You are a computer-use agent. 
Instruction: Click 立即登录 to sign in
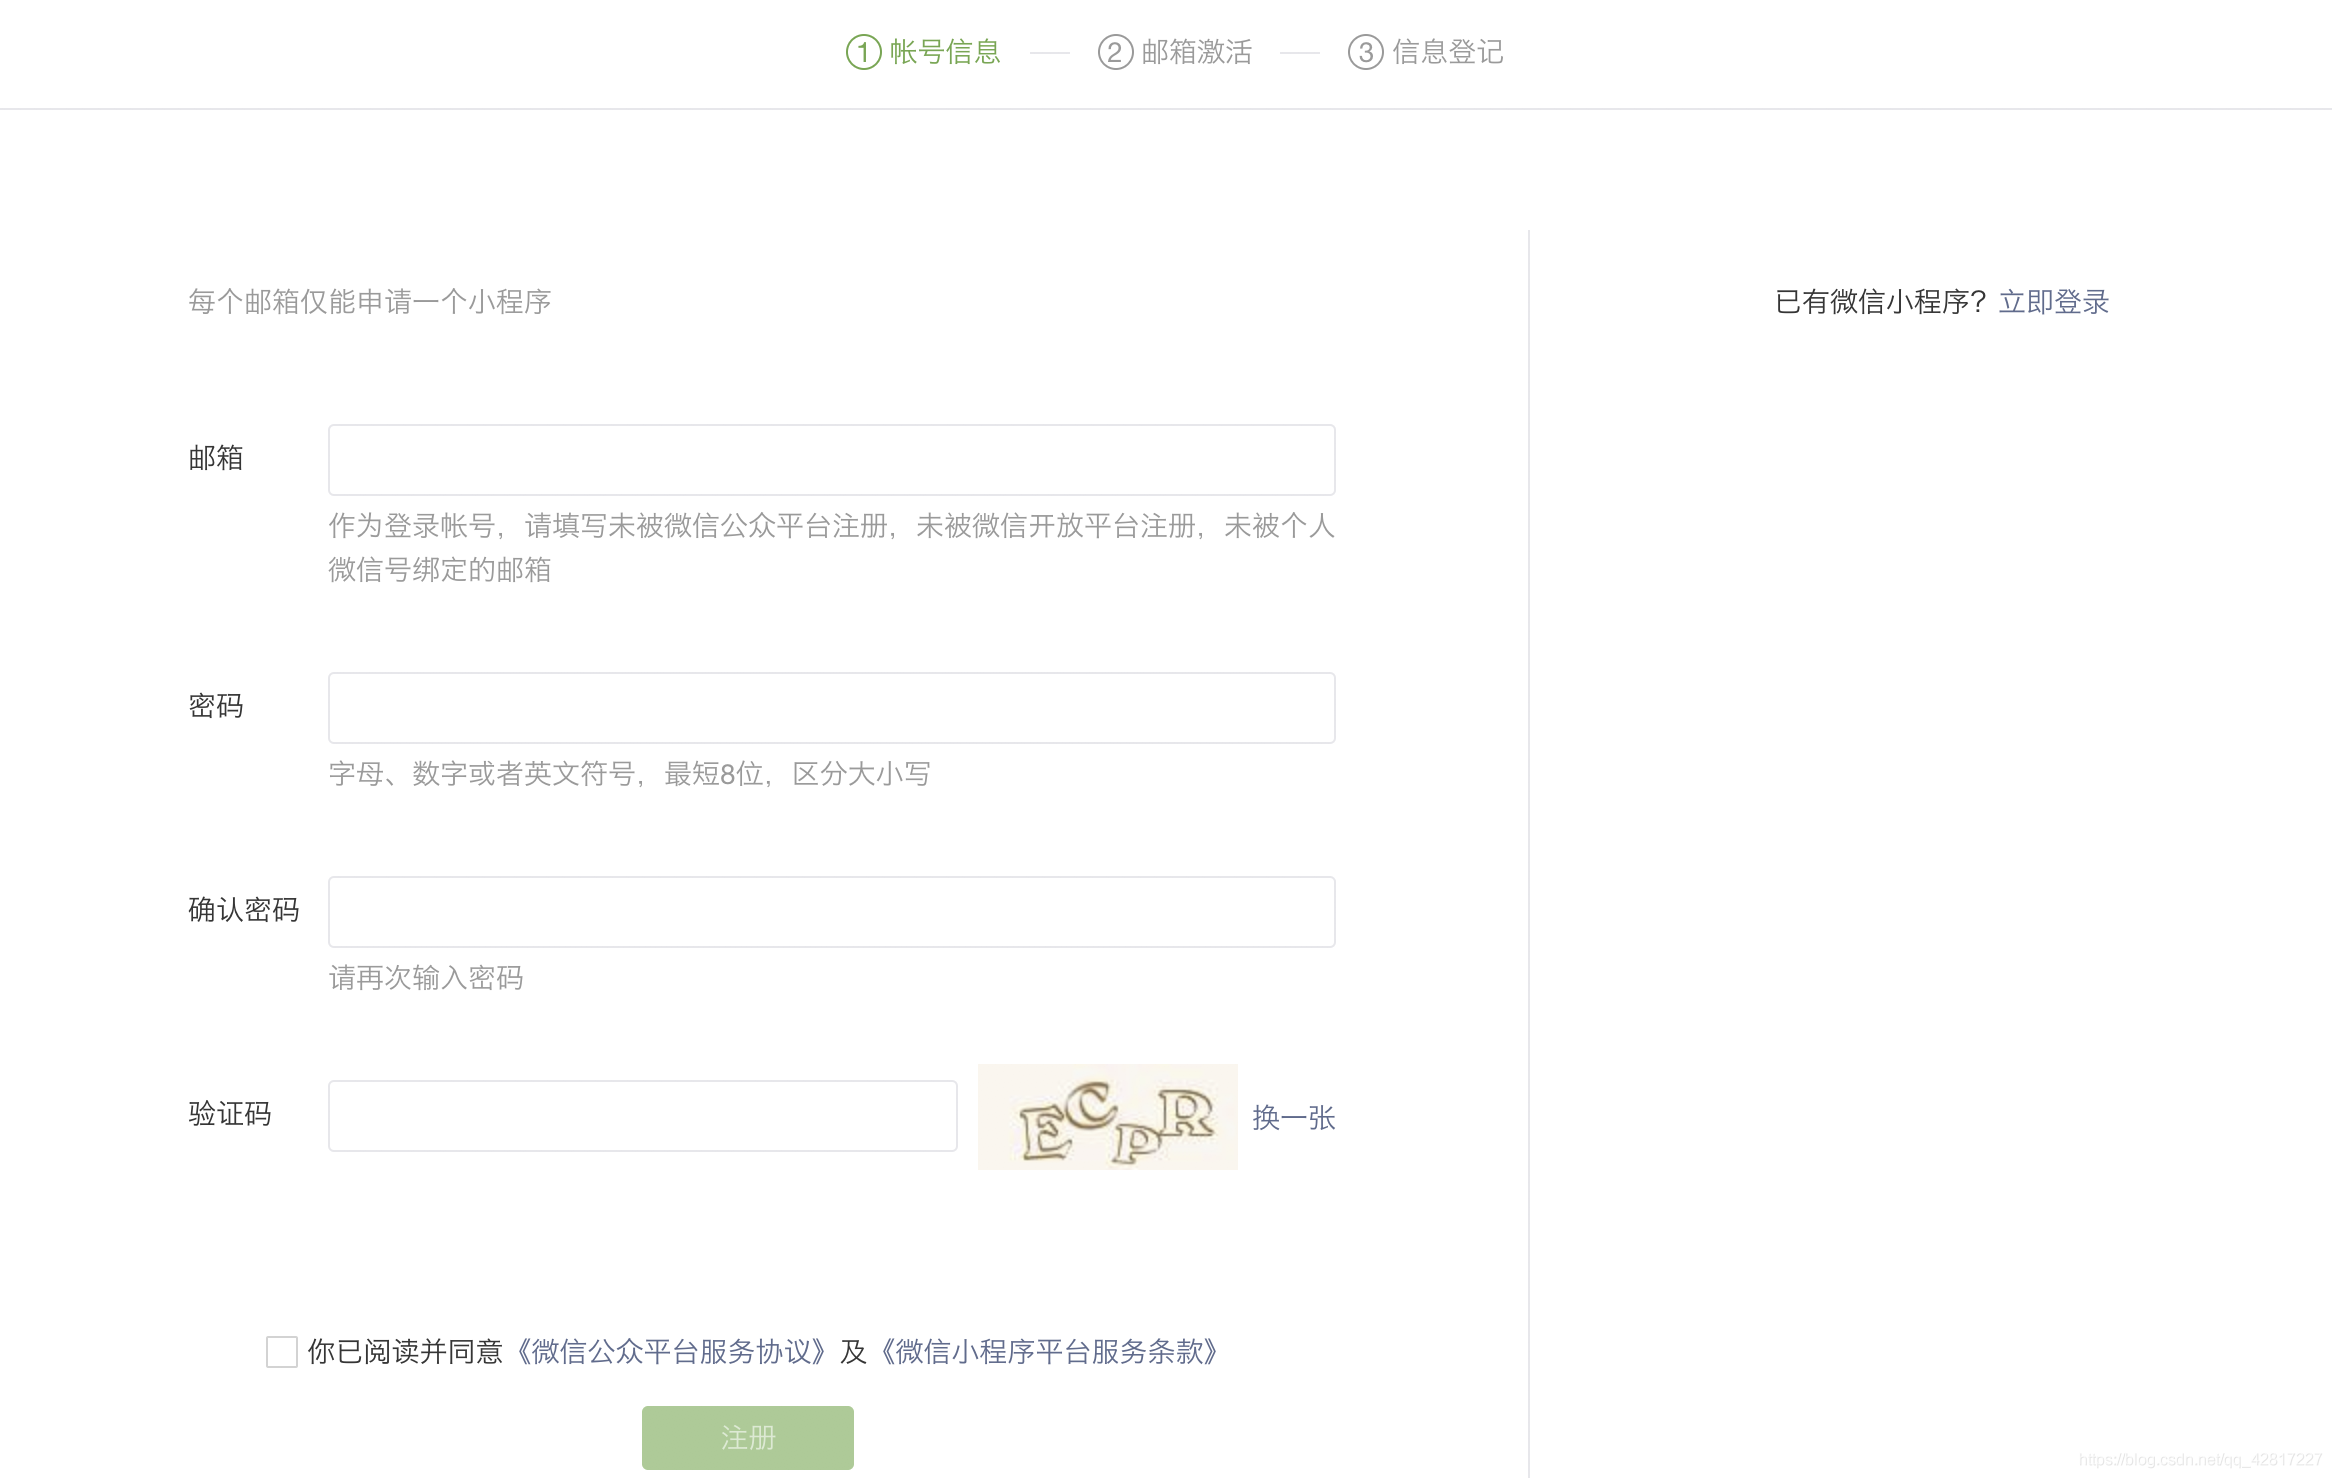point(2054,300)
